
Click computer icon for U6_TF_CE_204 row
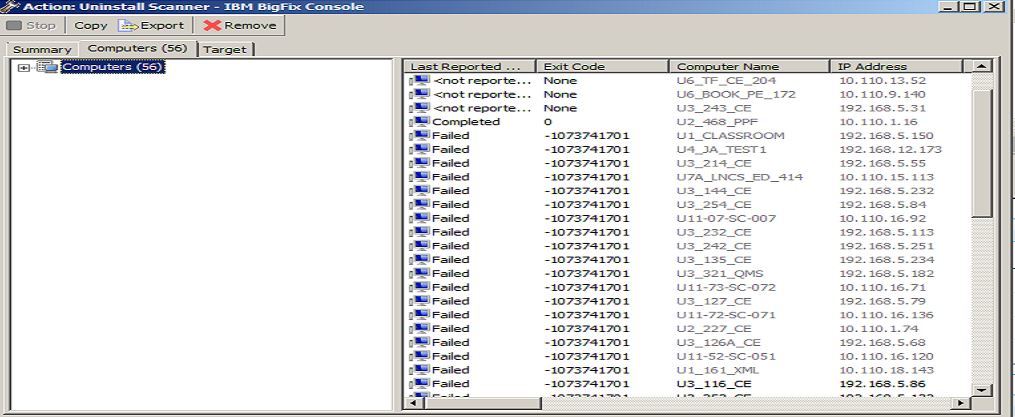click(x=419, y=81)
